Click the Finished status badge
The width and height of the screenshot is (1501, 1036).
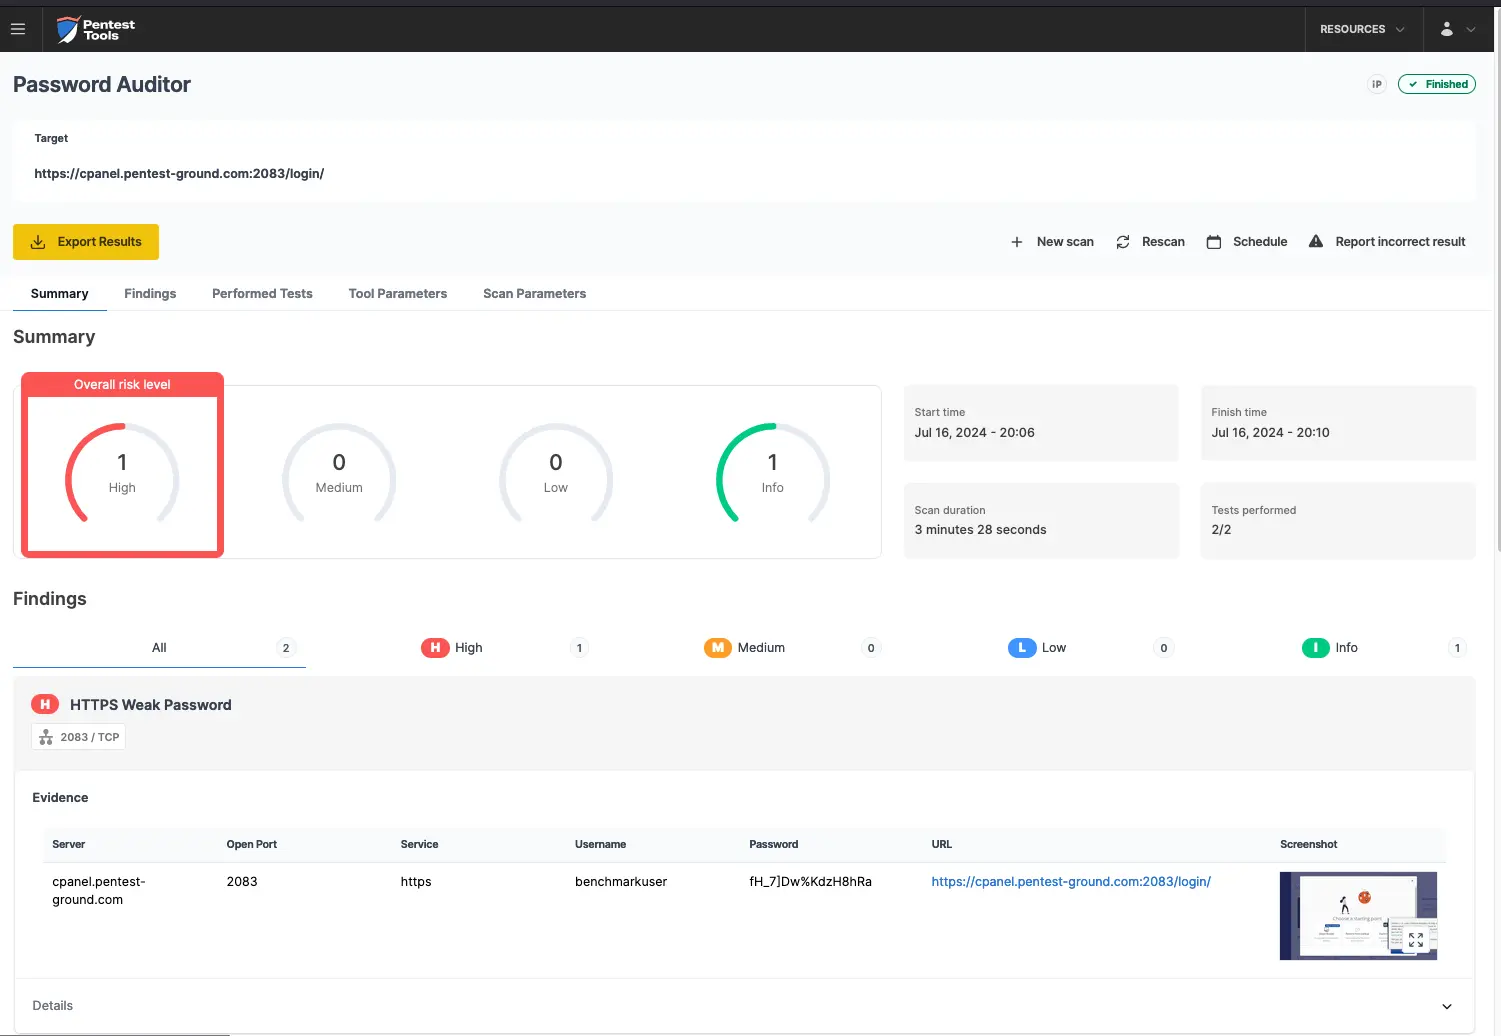pos(1437,84)
